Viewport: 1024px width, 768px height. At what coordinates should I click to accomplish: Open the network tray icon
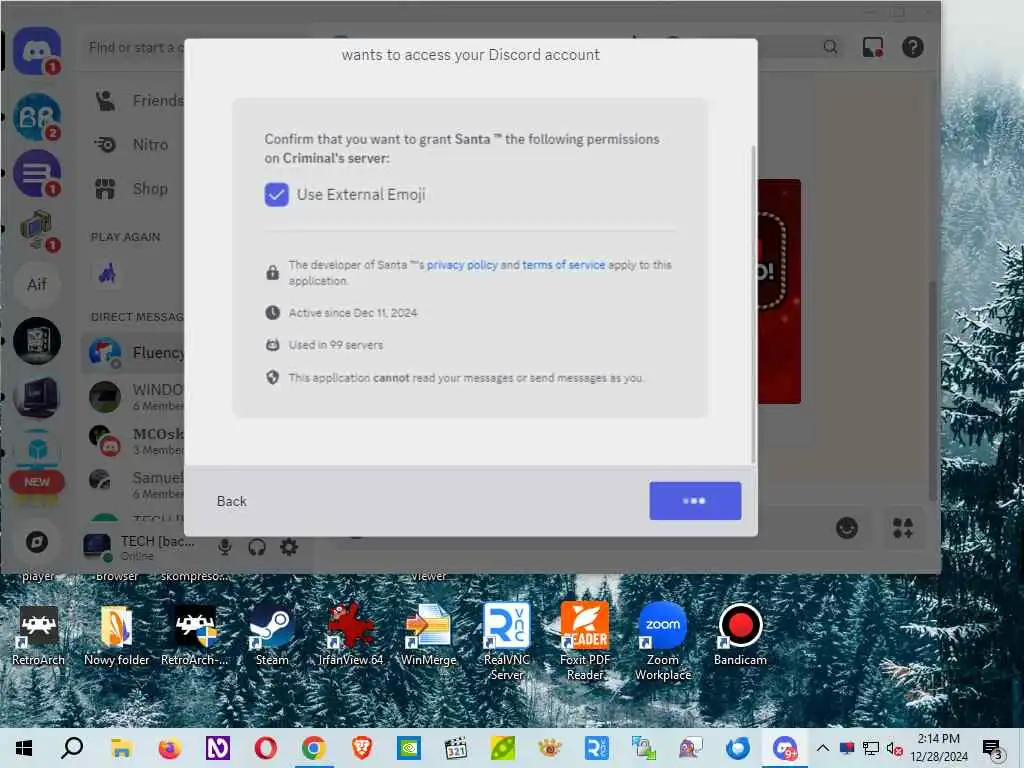point(871,748)
